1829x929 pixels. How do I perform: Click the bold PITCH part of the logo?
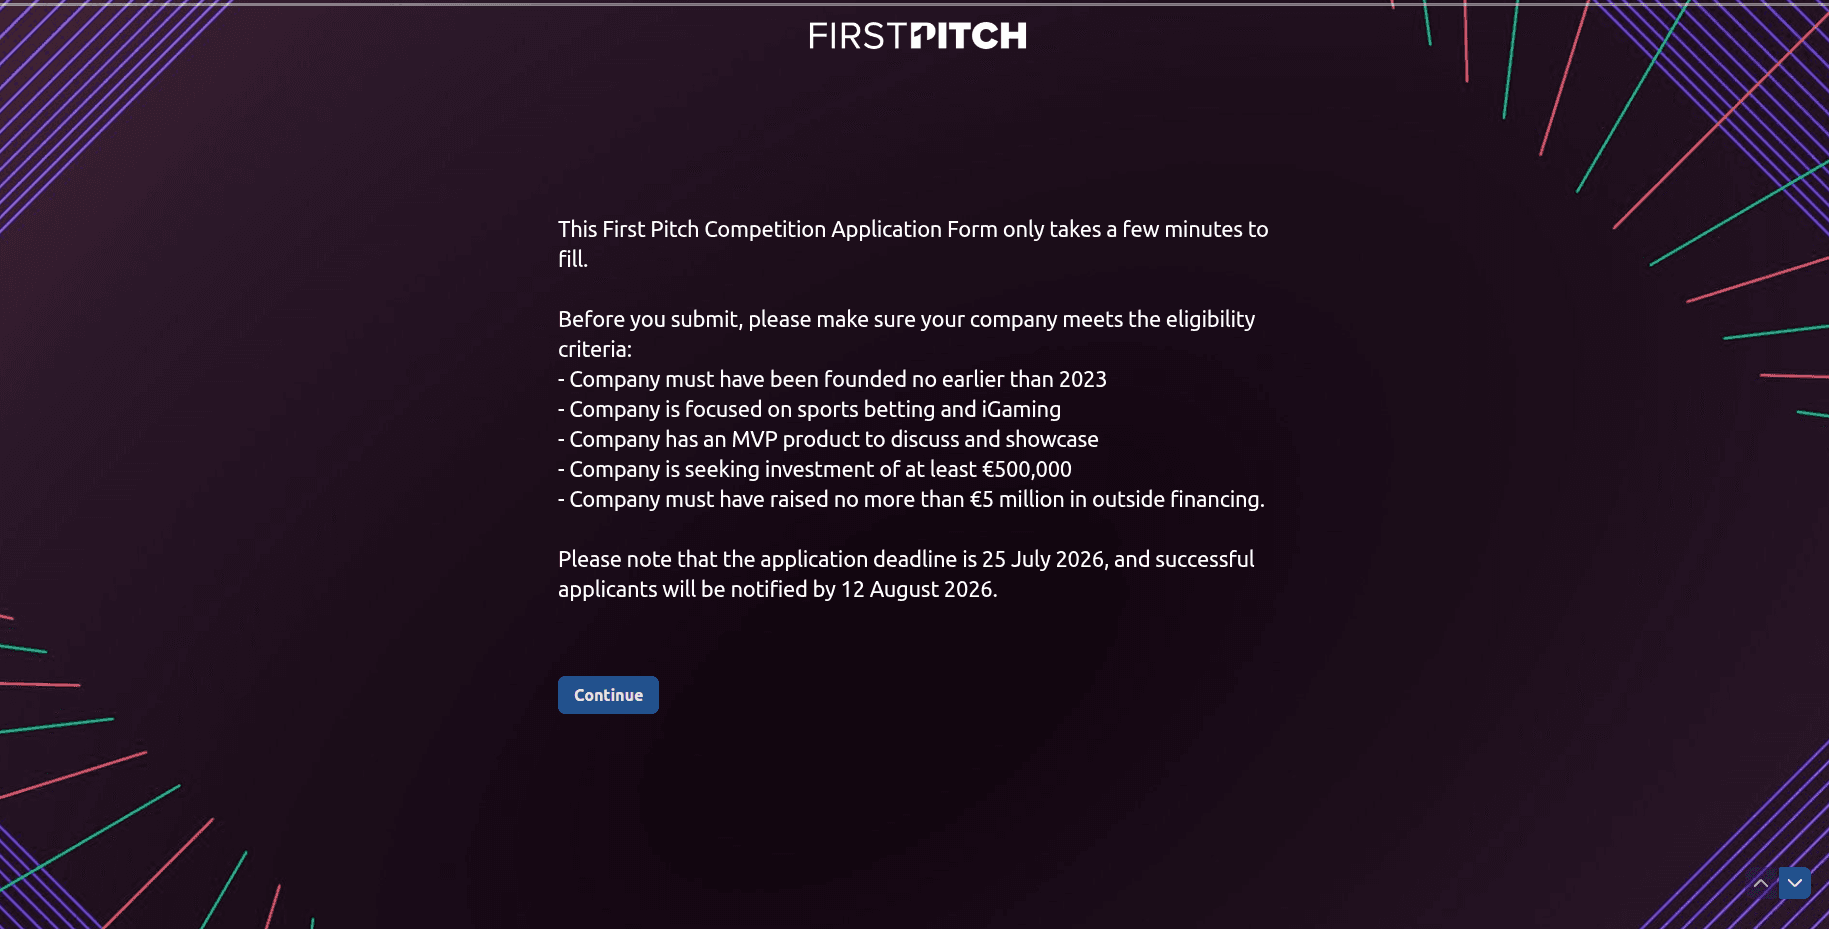click(970, 36)
